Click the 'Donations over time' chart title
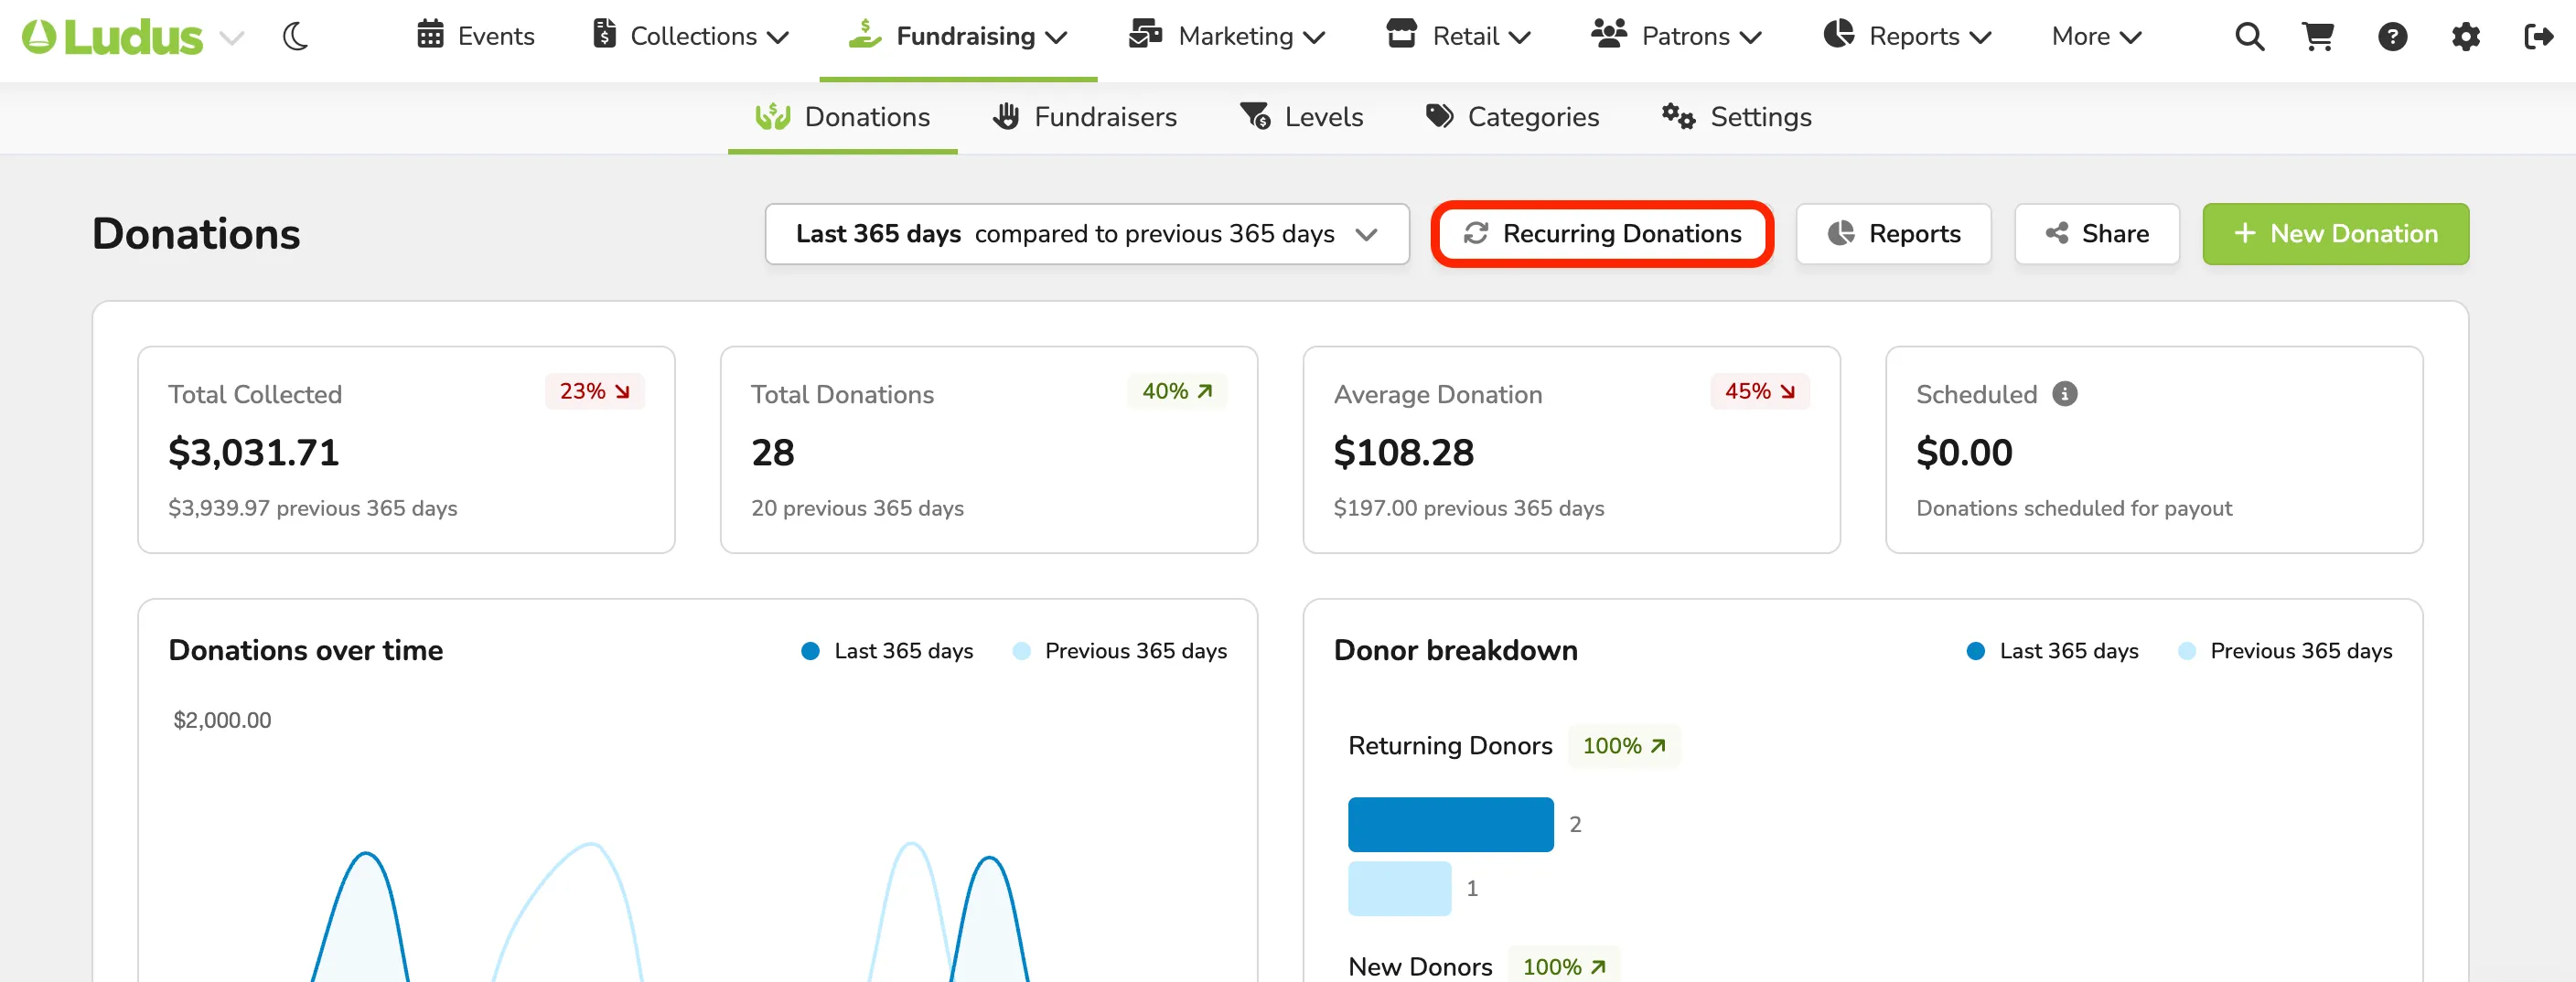Viewport: 2576px width, 982px height. pos(306,650)
